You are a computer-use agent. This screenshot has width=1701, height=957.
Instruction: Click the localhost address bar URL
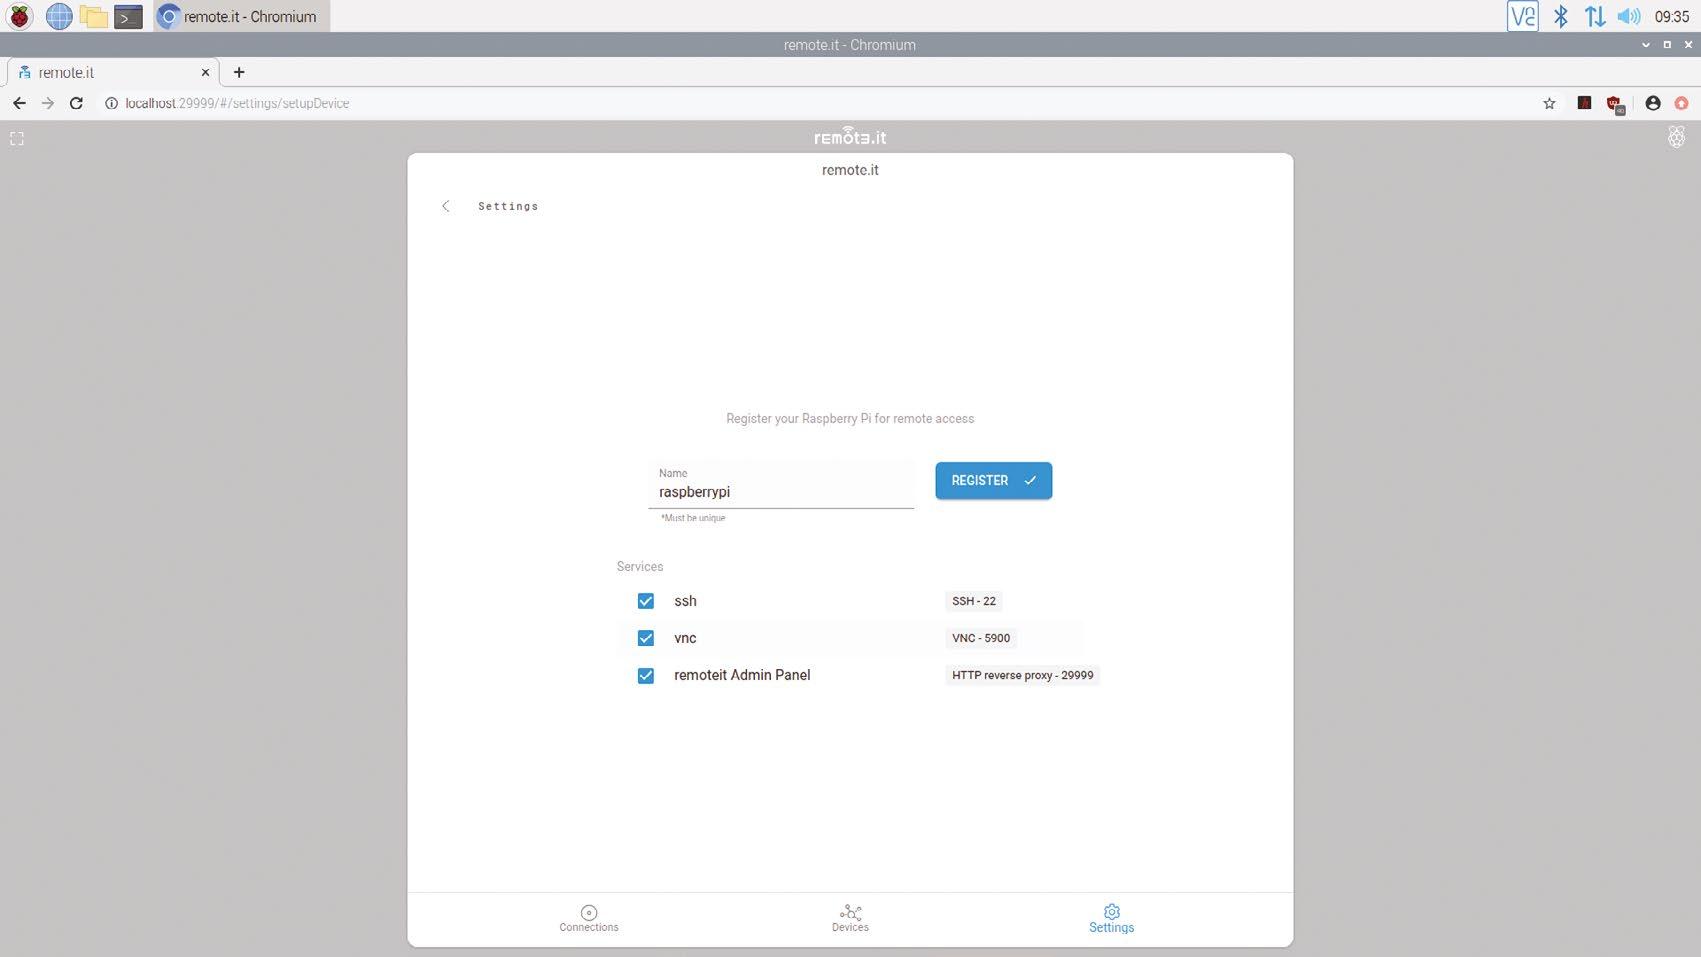(x=237, y=103)
